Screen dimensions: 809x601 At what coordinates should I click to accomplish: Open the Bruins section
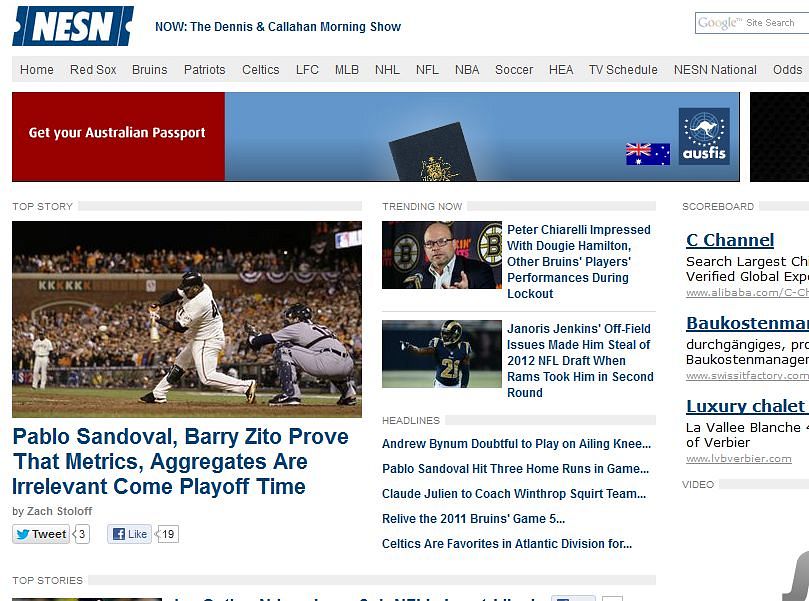click(x=150, y=70)
